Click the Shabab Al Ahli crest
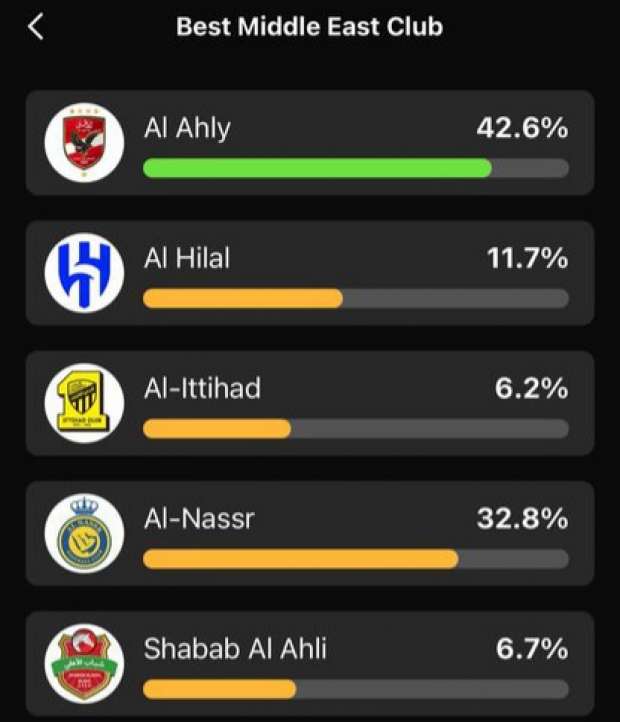 [x=84, y=664]
